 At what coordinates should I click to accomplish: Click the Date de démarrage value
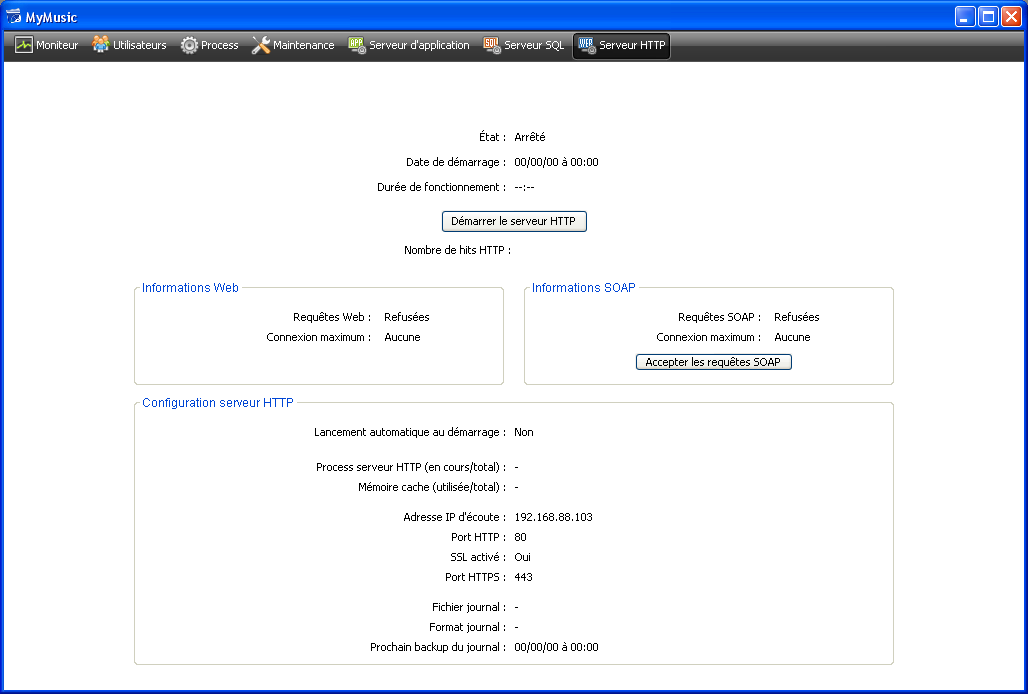556,162
